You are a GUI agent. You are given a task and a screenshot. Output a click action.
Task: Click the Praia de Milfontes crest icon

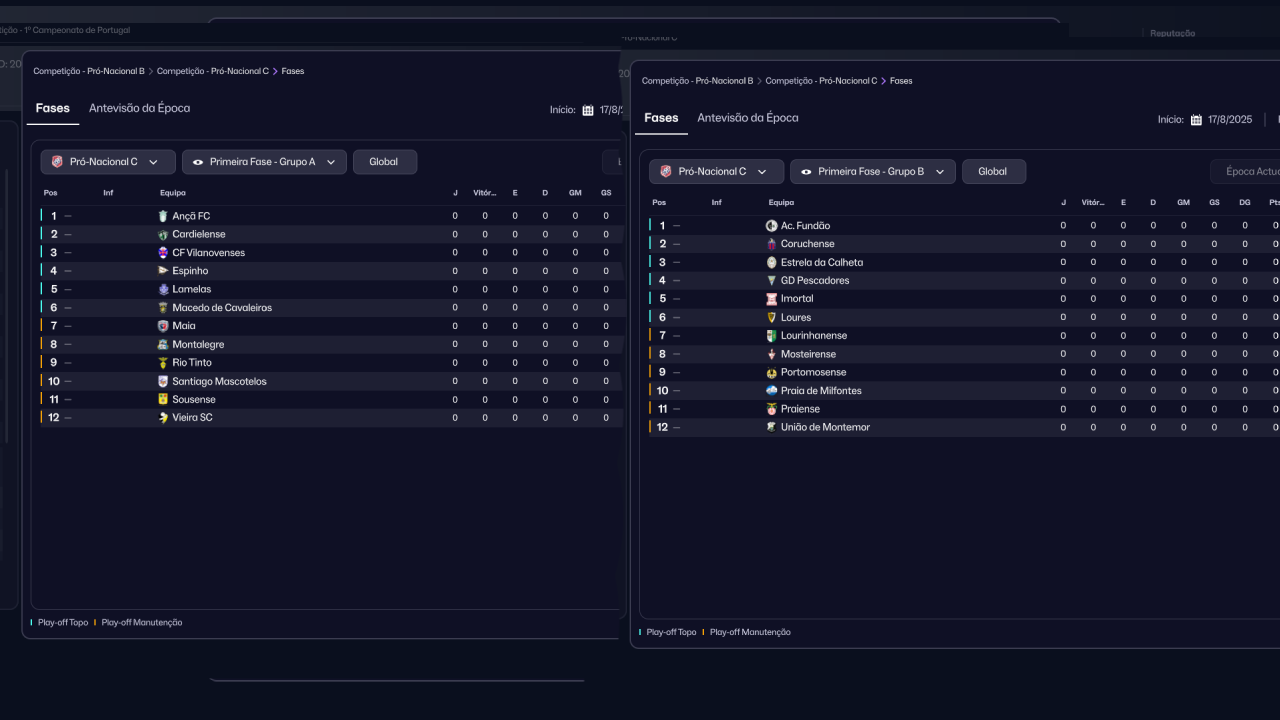771,391
